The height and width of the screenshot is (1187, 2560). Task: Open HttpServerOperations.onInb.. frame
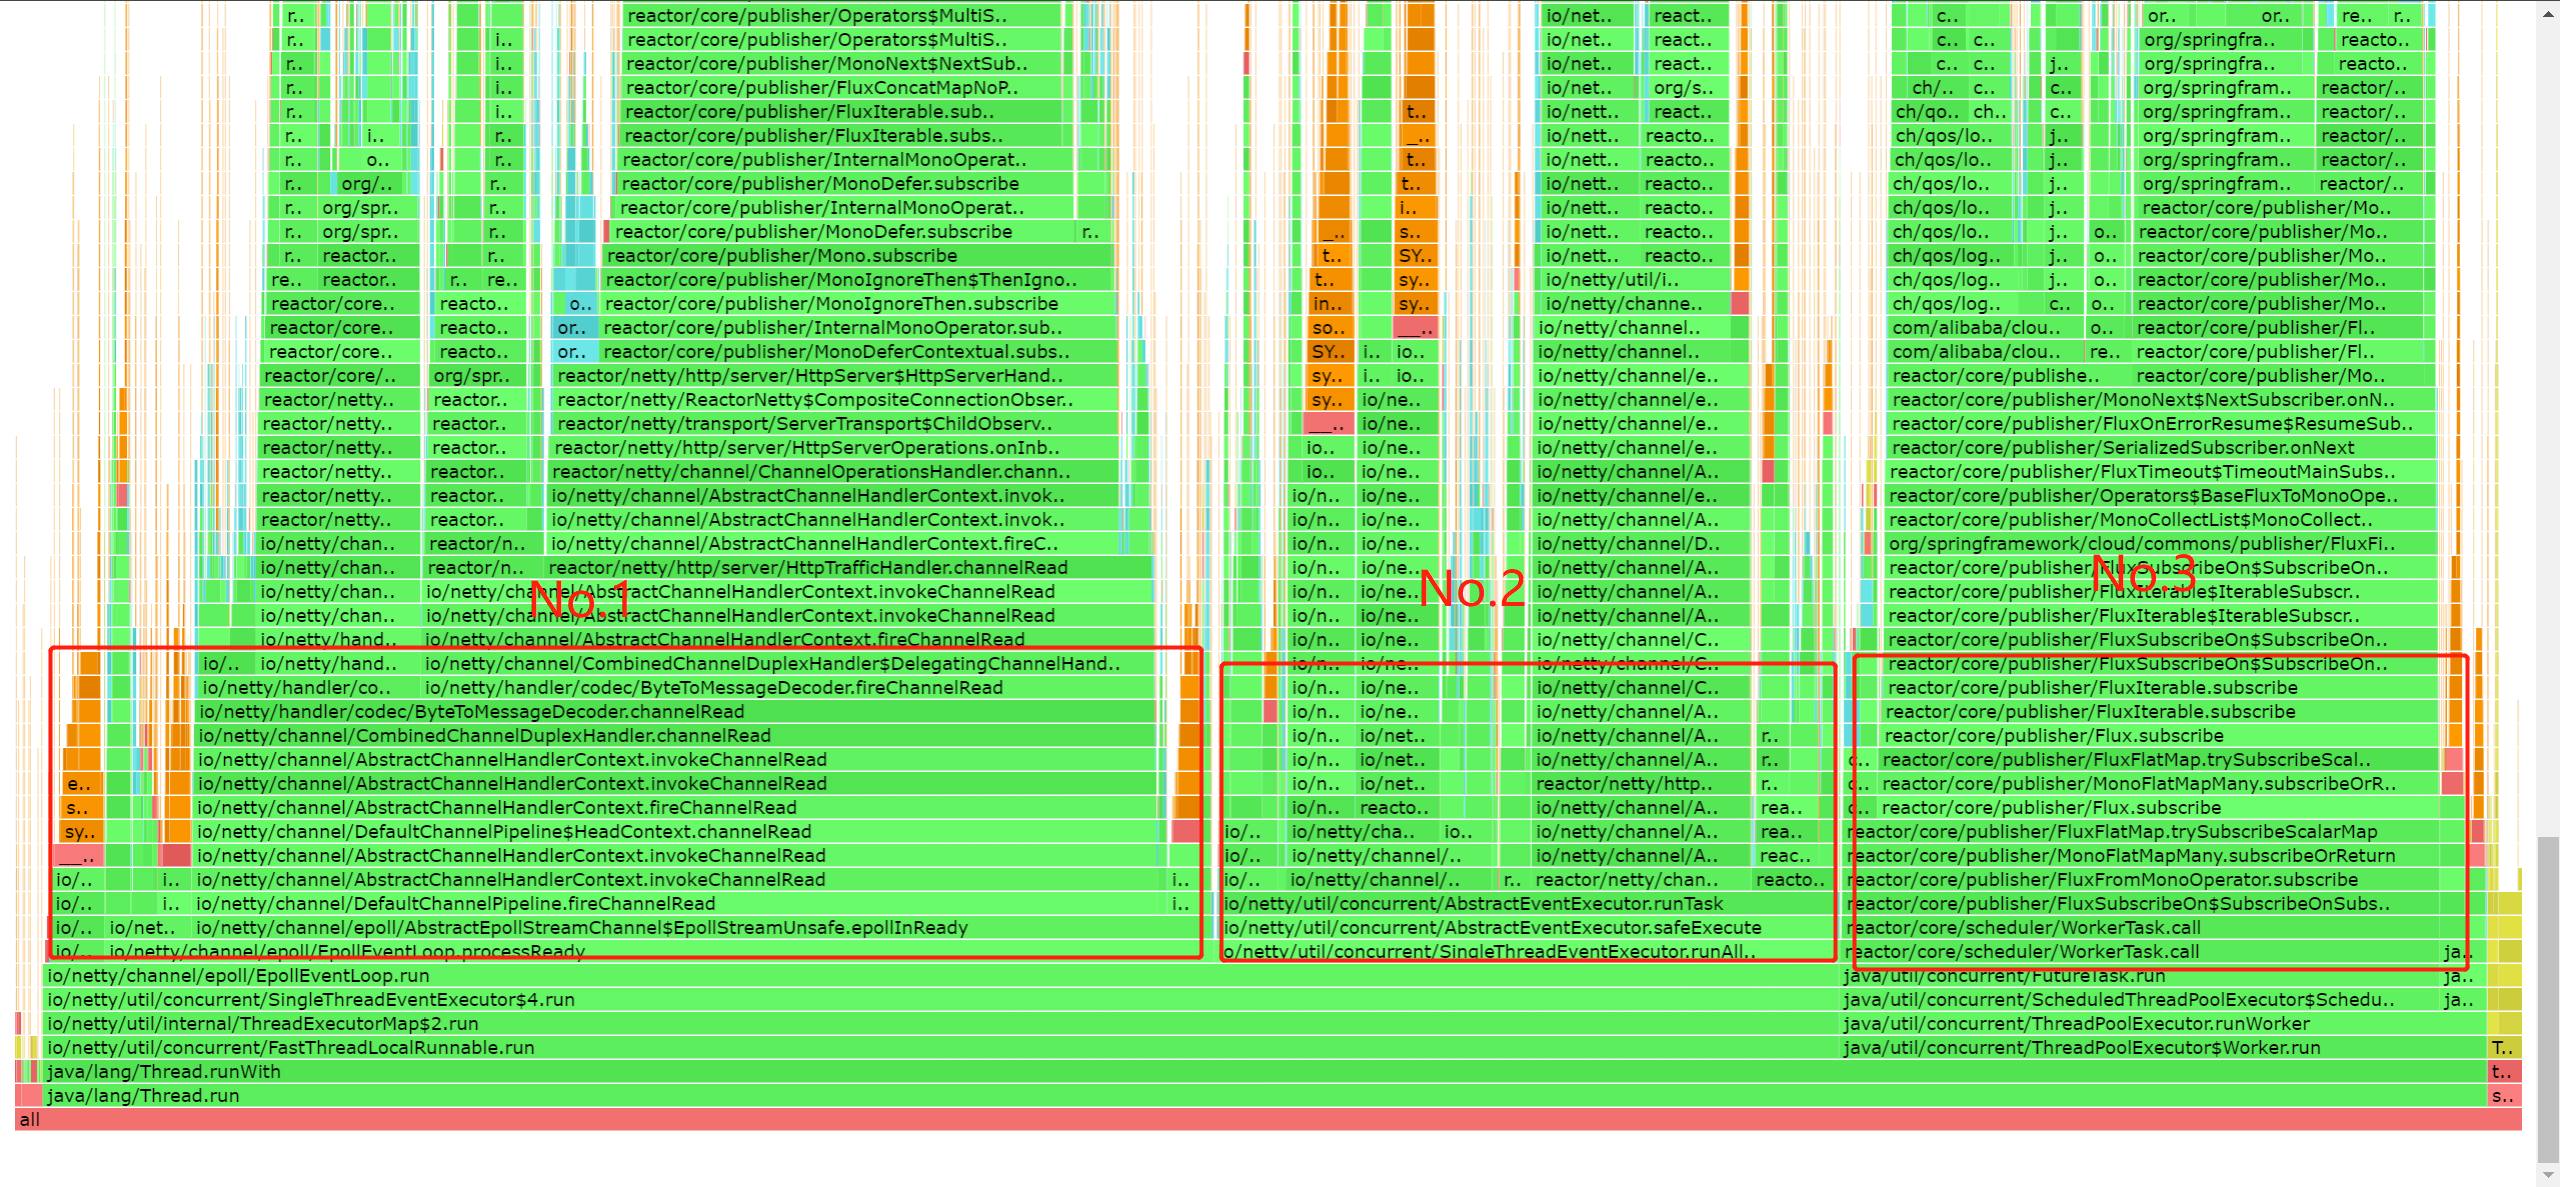point(836,447)
